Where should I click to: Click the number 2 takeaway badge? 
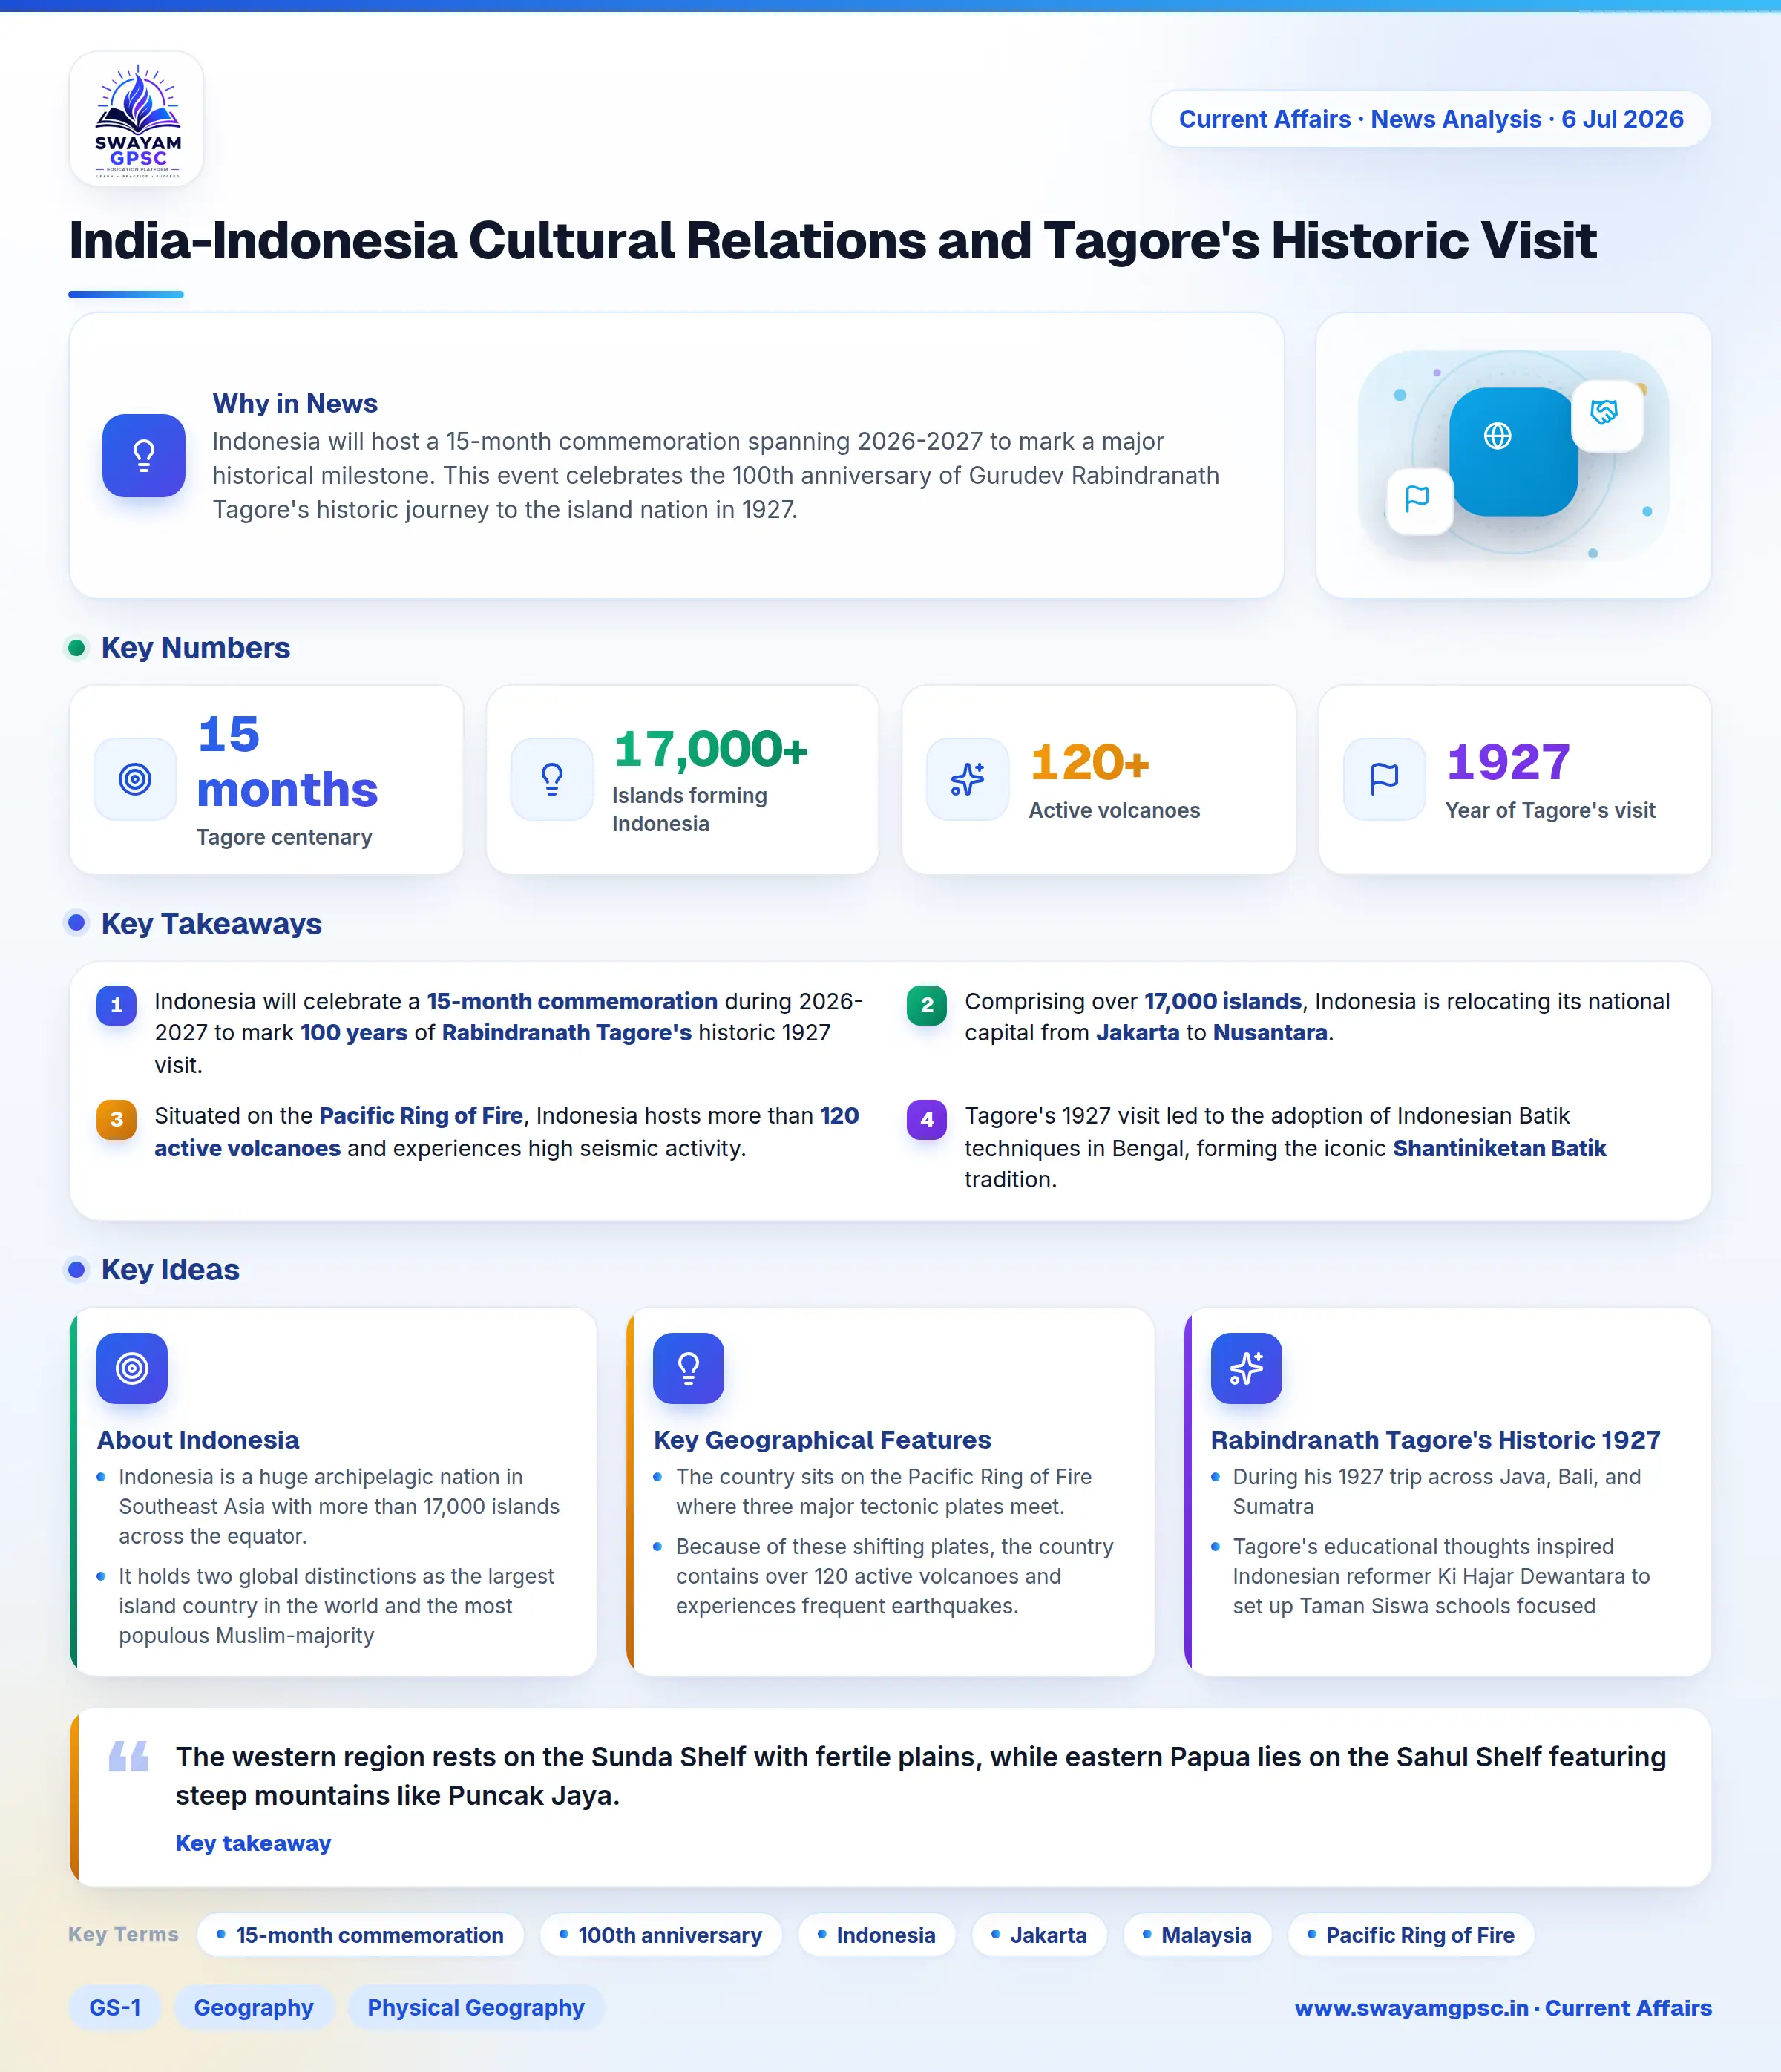tap(927, 1005)
